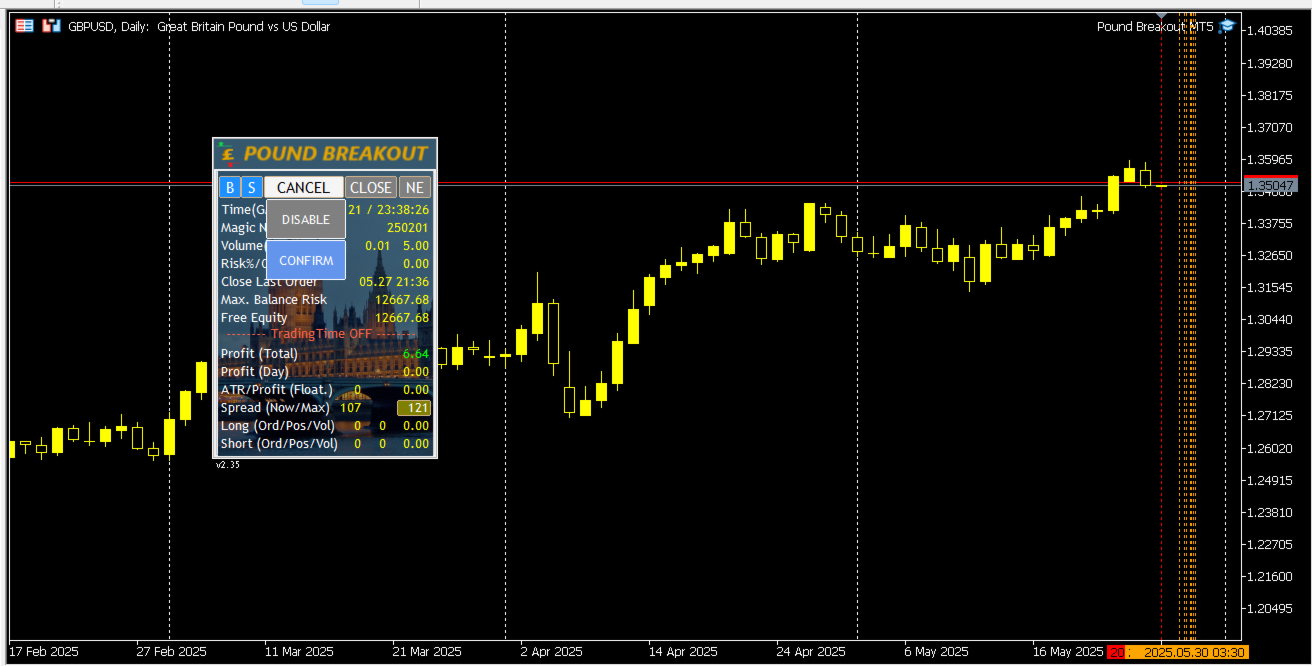Viewport: 1312px width, 666px height.
Task: Click the Volume value 0.01
Action: pos(378,246)
